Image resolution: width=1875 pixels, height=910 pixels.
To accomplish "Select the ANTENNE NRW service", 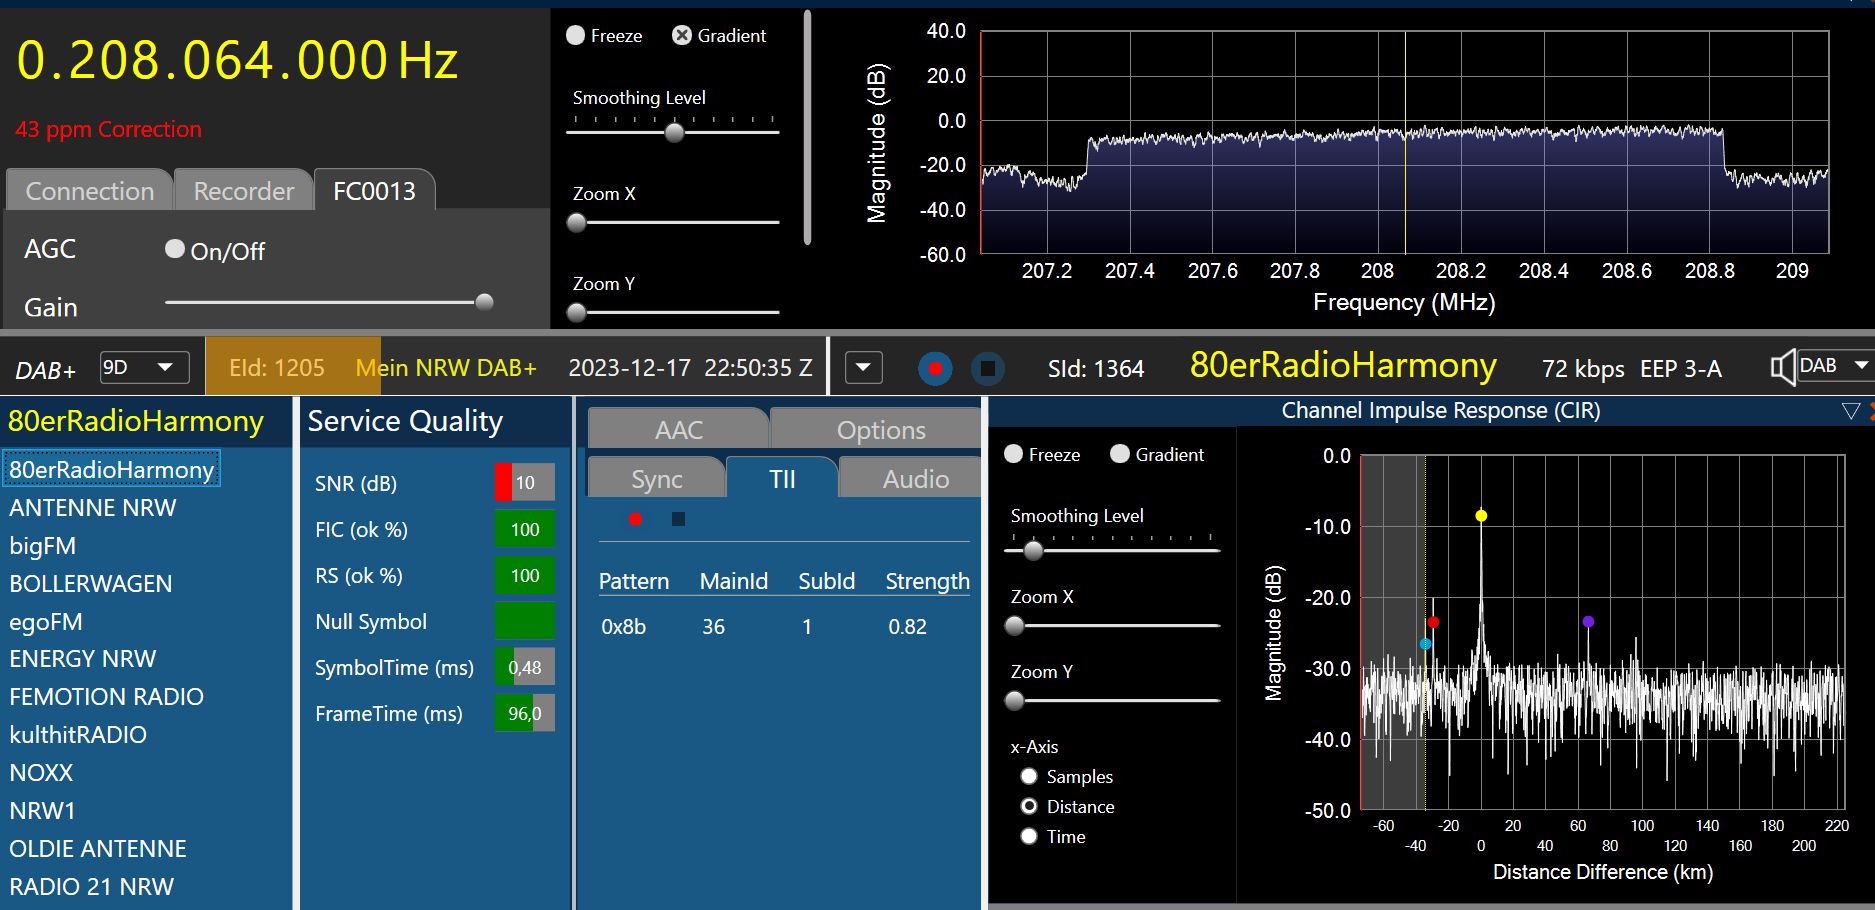I will coord(93,507).
